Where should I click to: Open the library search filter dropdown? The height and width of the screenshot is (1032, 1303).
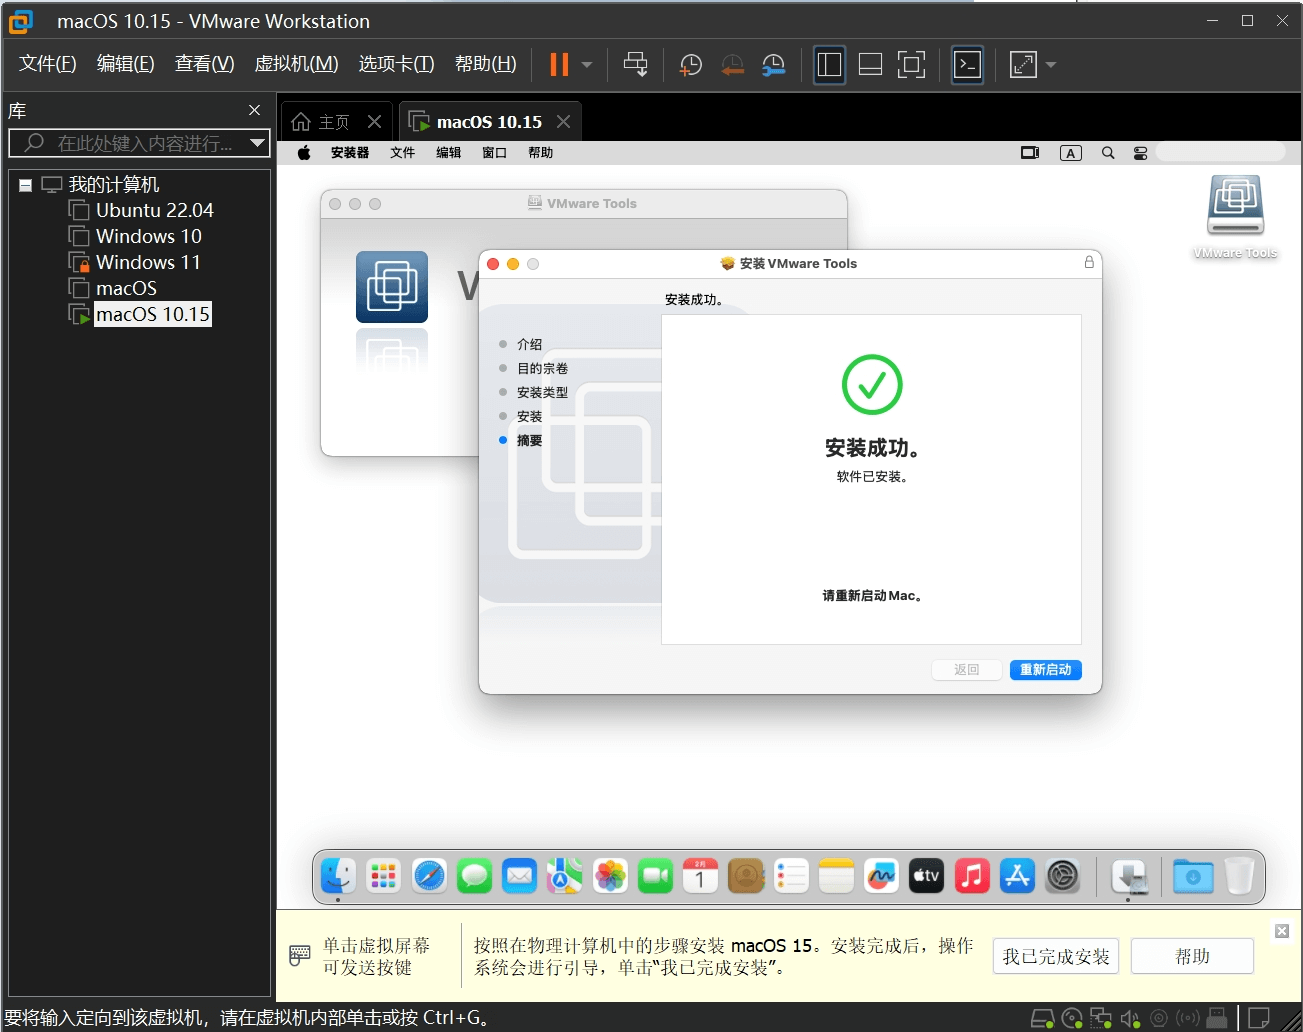[x=258, y=143]
